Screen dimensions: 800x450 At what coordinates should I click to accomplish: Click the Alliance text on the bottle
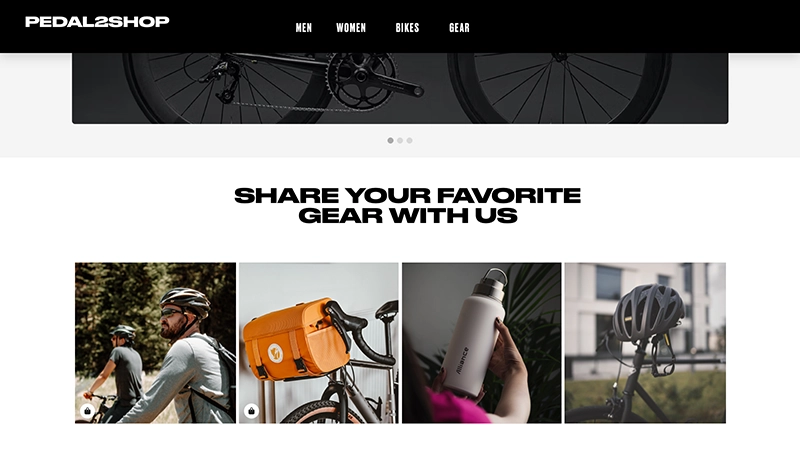pyautogui.click(x=462, y=361)
